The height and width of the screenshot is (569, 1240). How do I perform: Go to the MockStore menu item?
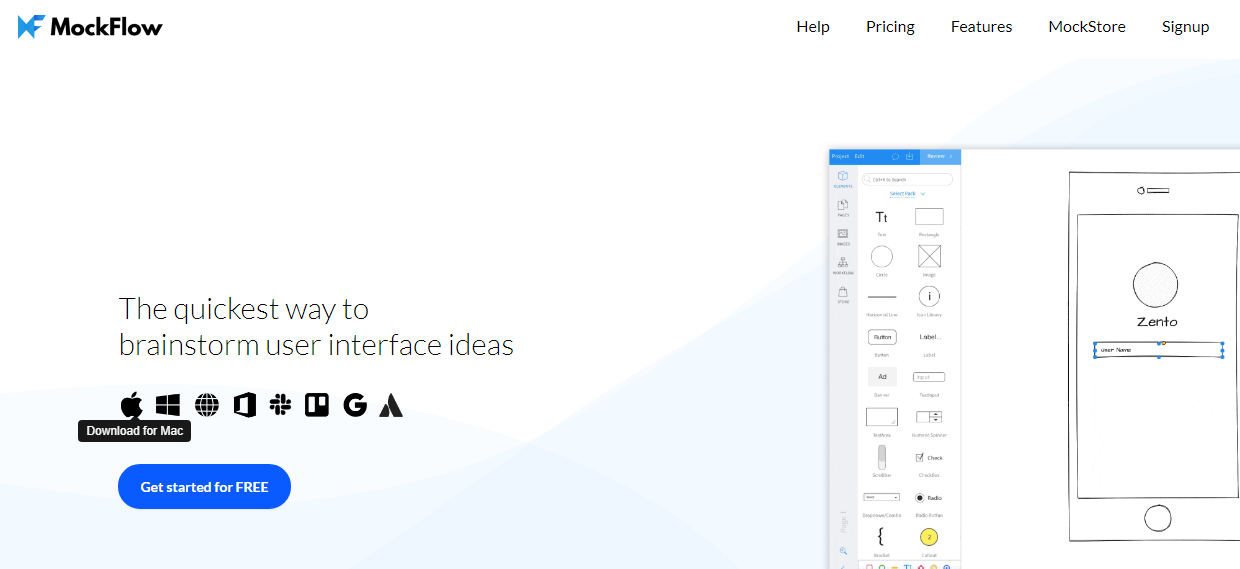(1086, 27)
